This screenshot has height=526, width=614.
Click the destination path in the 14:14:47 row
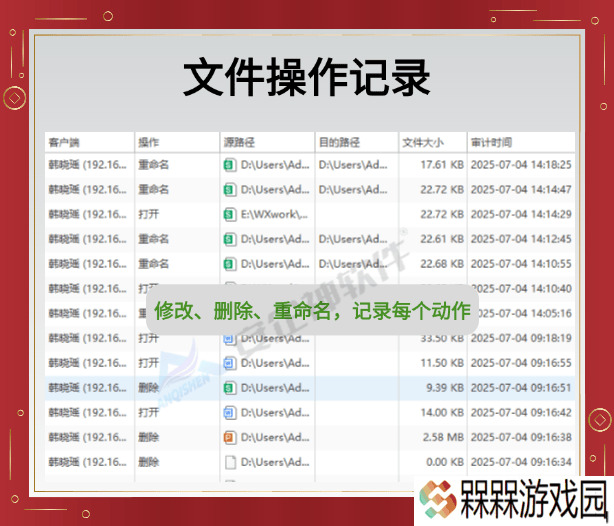(x=353, y=190)
